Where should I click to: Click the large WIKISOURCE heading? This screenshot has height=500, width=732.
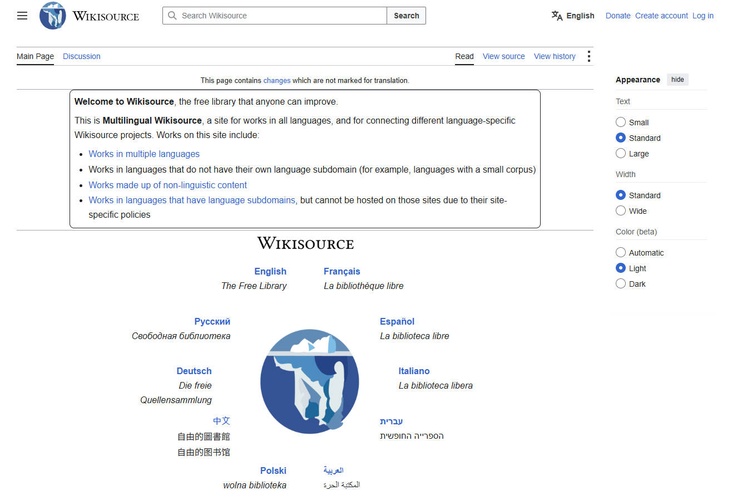point(306,243)
